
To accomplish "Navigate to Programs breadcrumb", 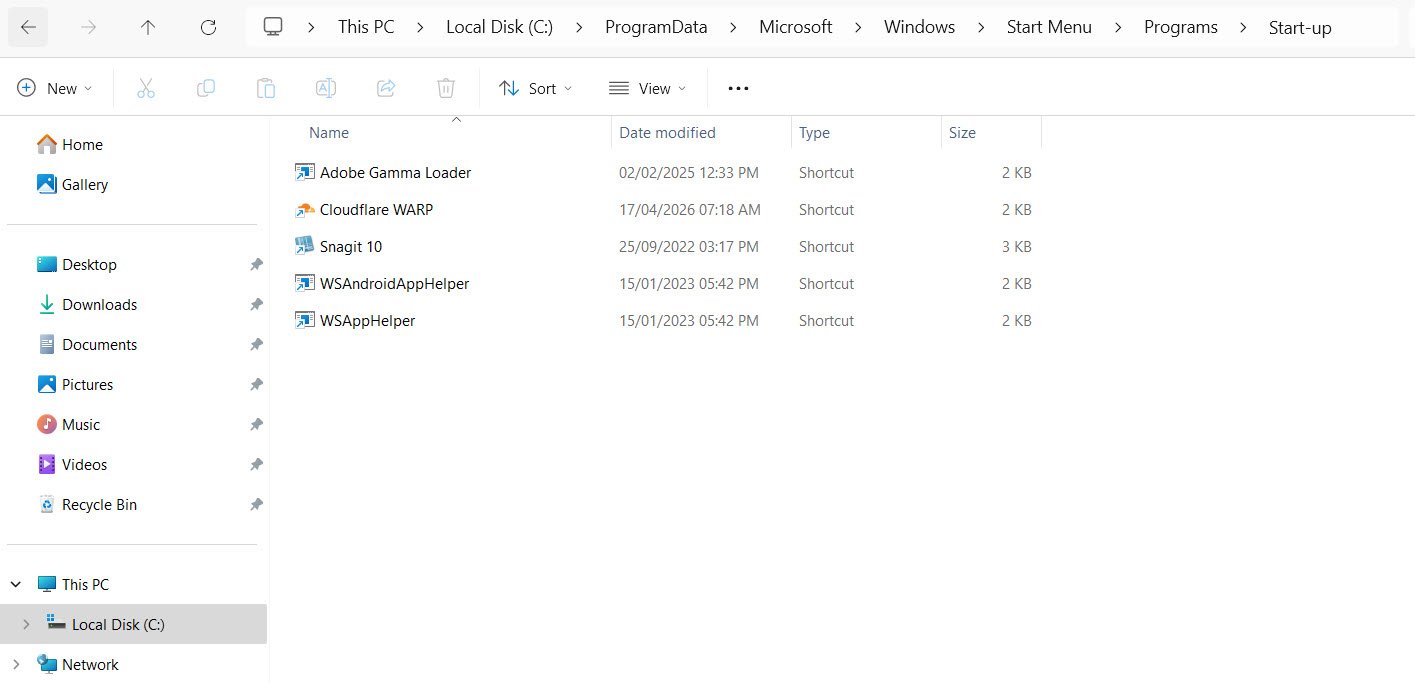I will pyautogui.click(x=1181, y=28).
